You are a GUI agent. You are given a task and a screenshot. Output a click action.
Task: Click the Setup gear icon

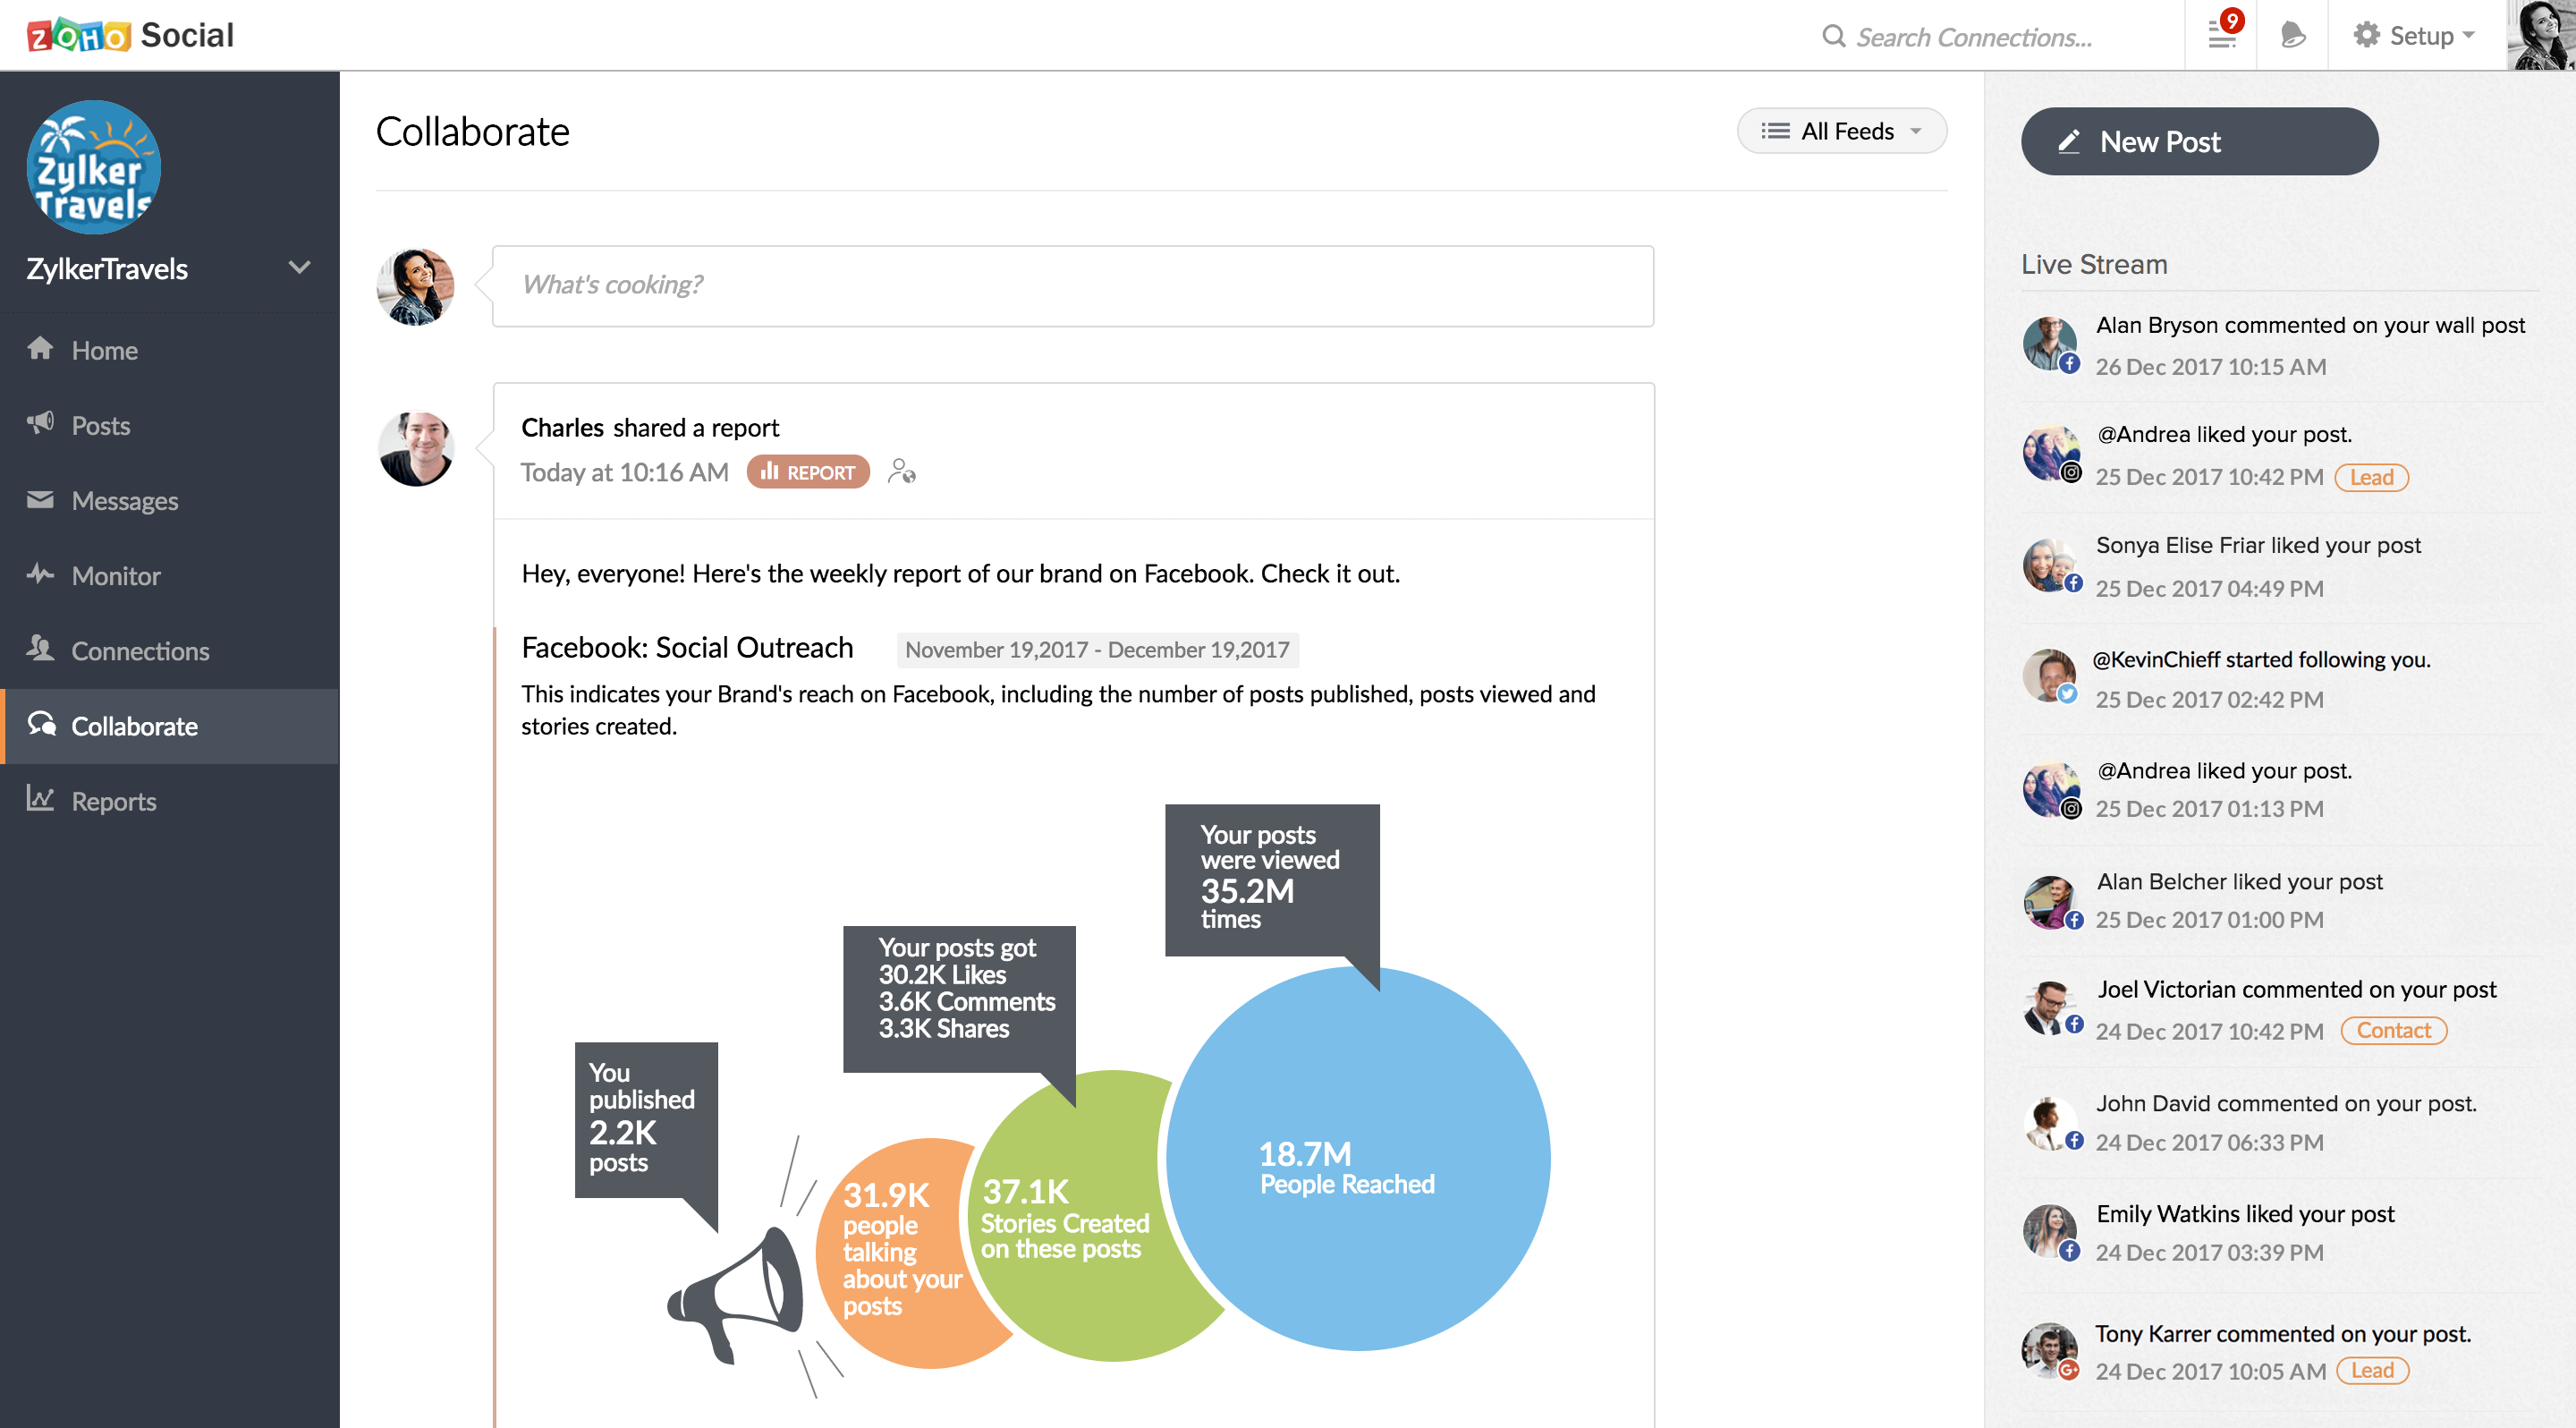[x=2366, y=35]
